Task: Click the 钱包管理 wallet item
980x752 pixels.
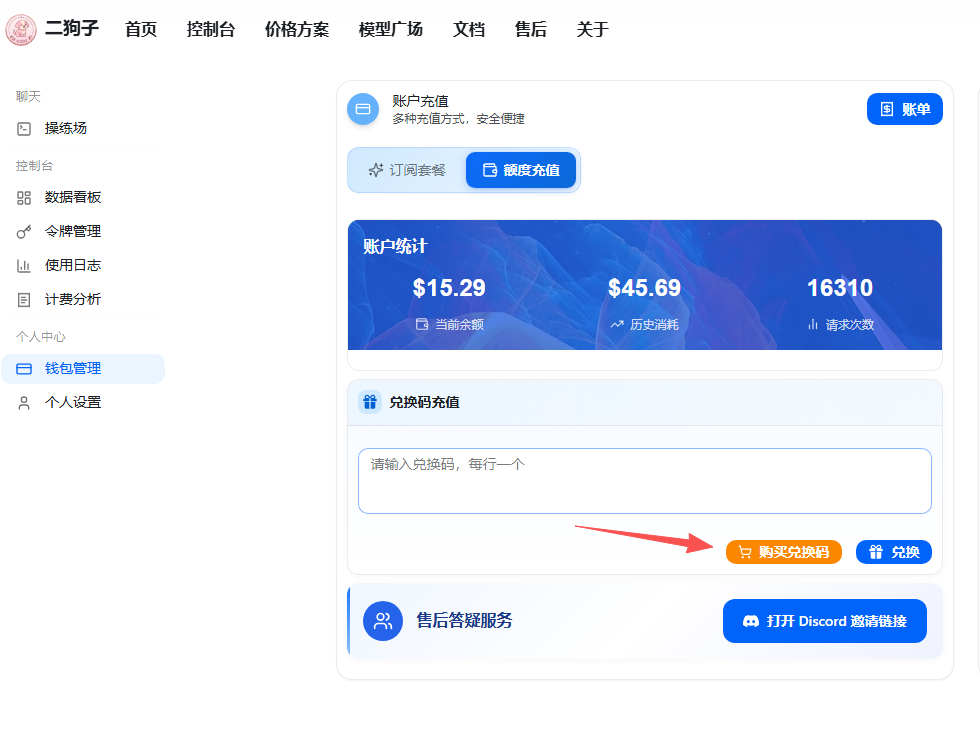Action: tap(83, 369)
